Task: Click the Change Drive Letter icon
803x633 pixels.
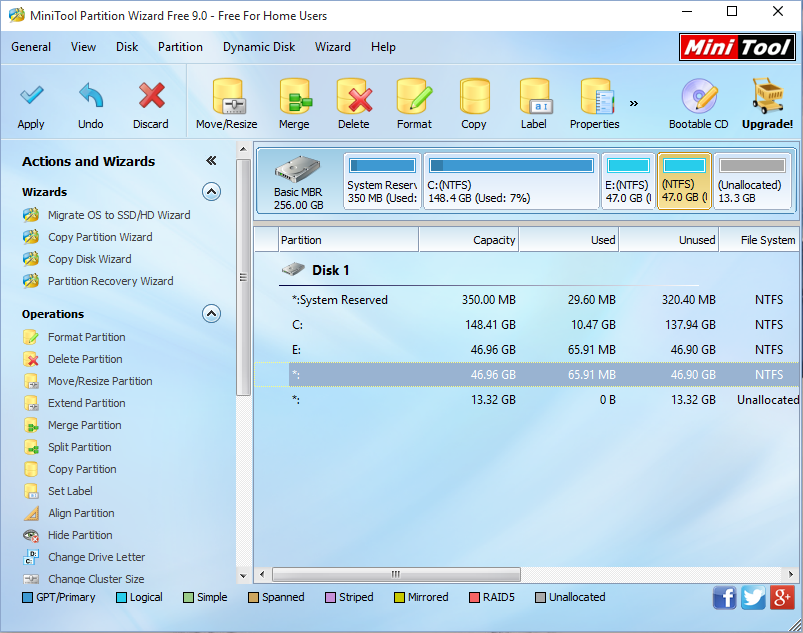Action: click(x=31, y=557)
